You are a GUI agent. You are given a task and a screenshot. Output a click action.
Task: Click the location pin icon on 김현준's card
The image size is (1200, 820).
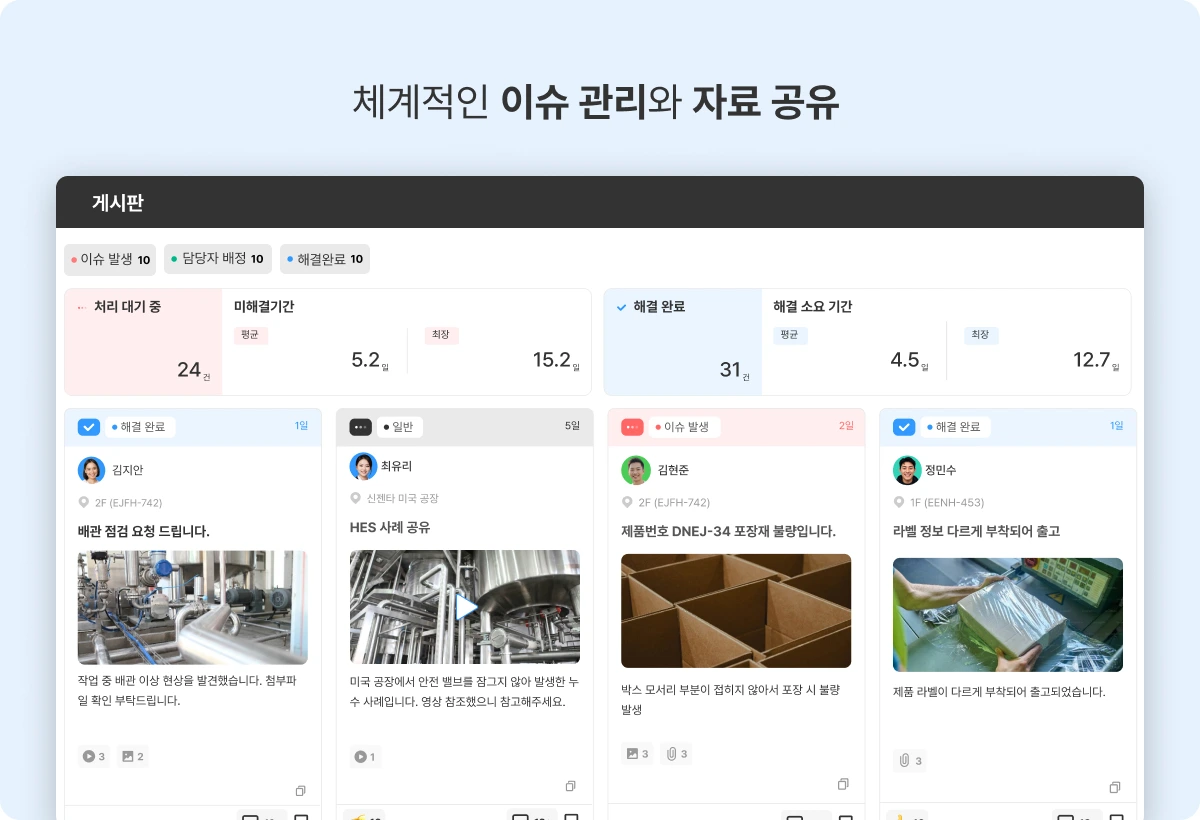point(627,503)
